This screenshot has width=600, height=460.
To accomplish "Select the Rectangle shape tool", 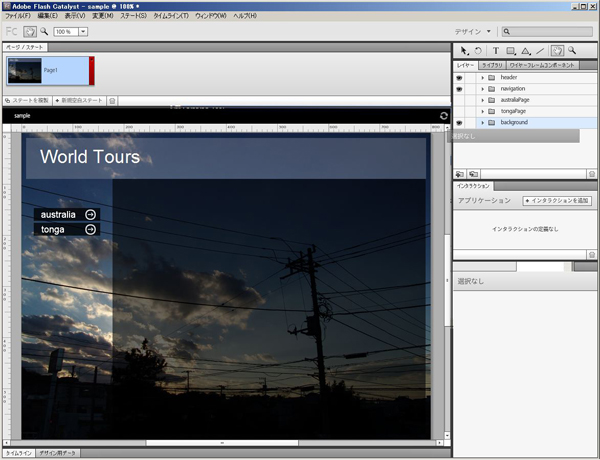I will 511,51.
